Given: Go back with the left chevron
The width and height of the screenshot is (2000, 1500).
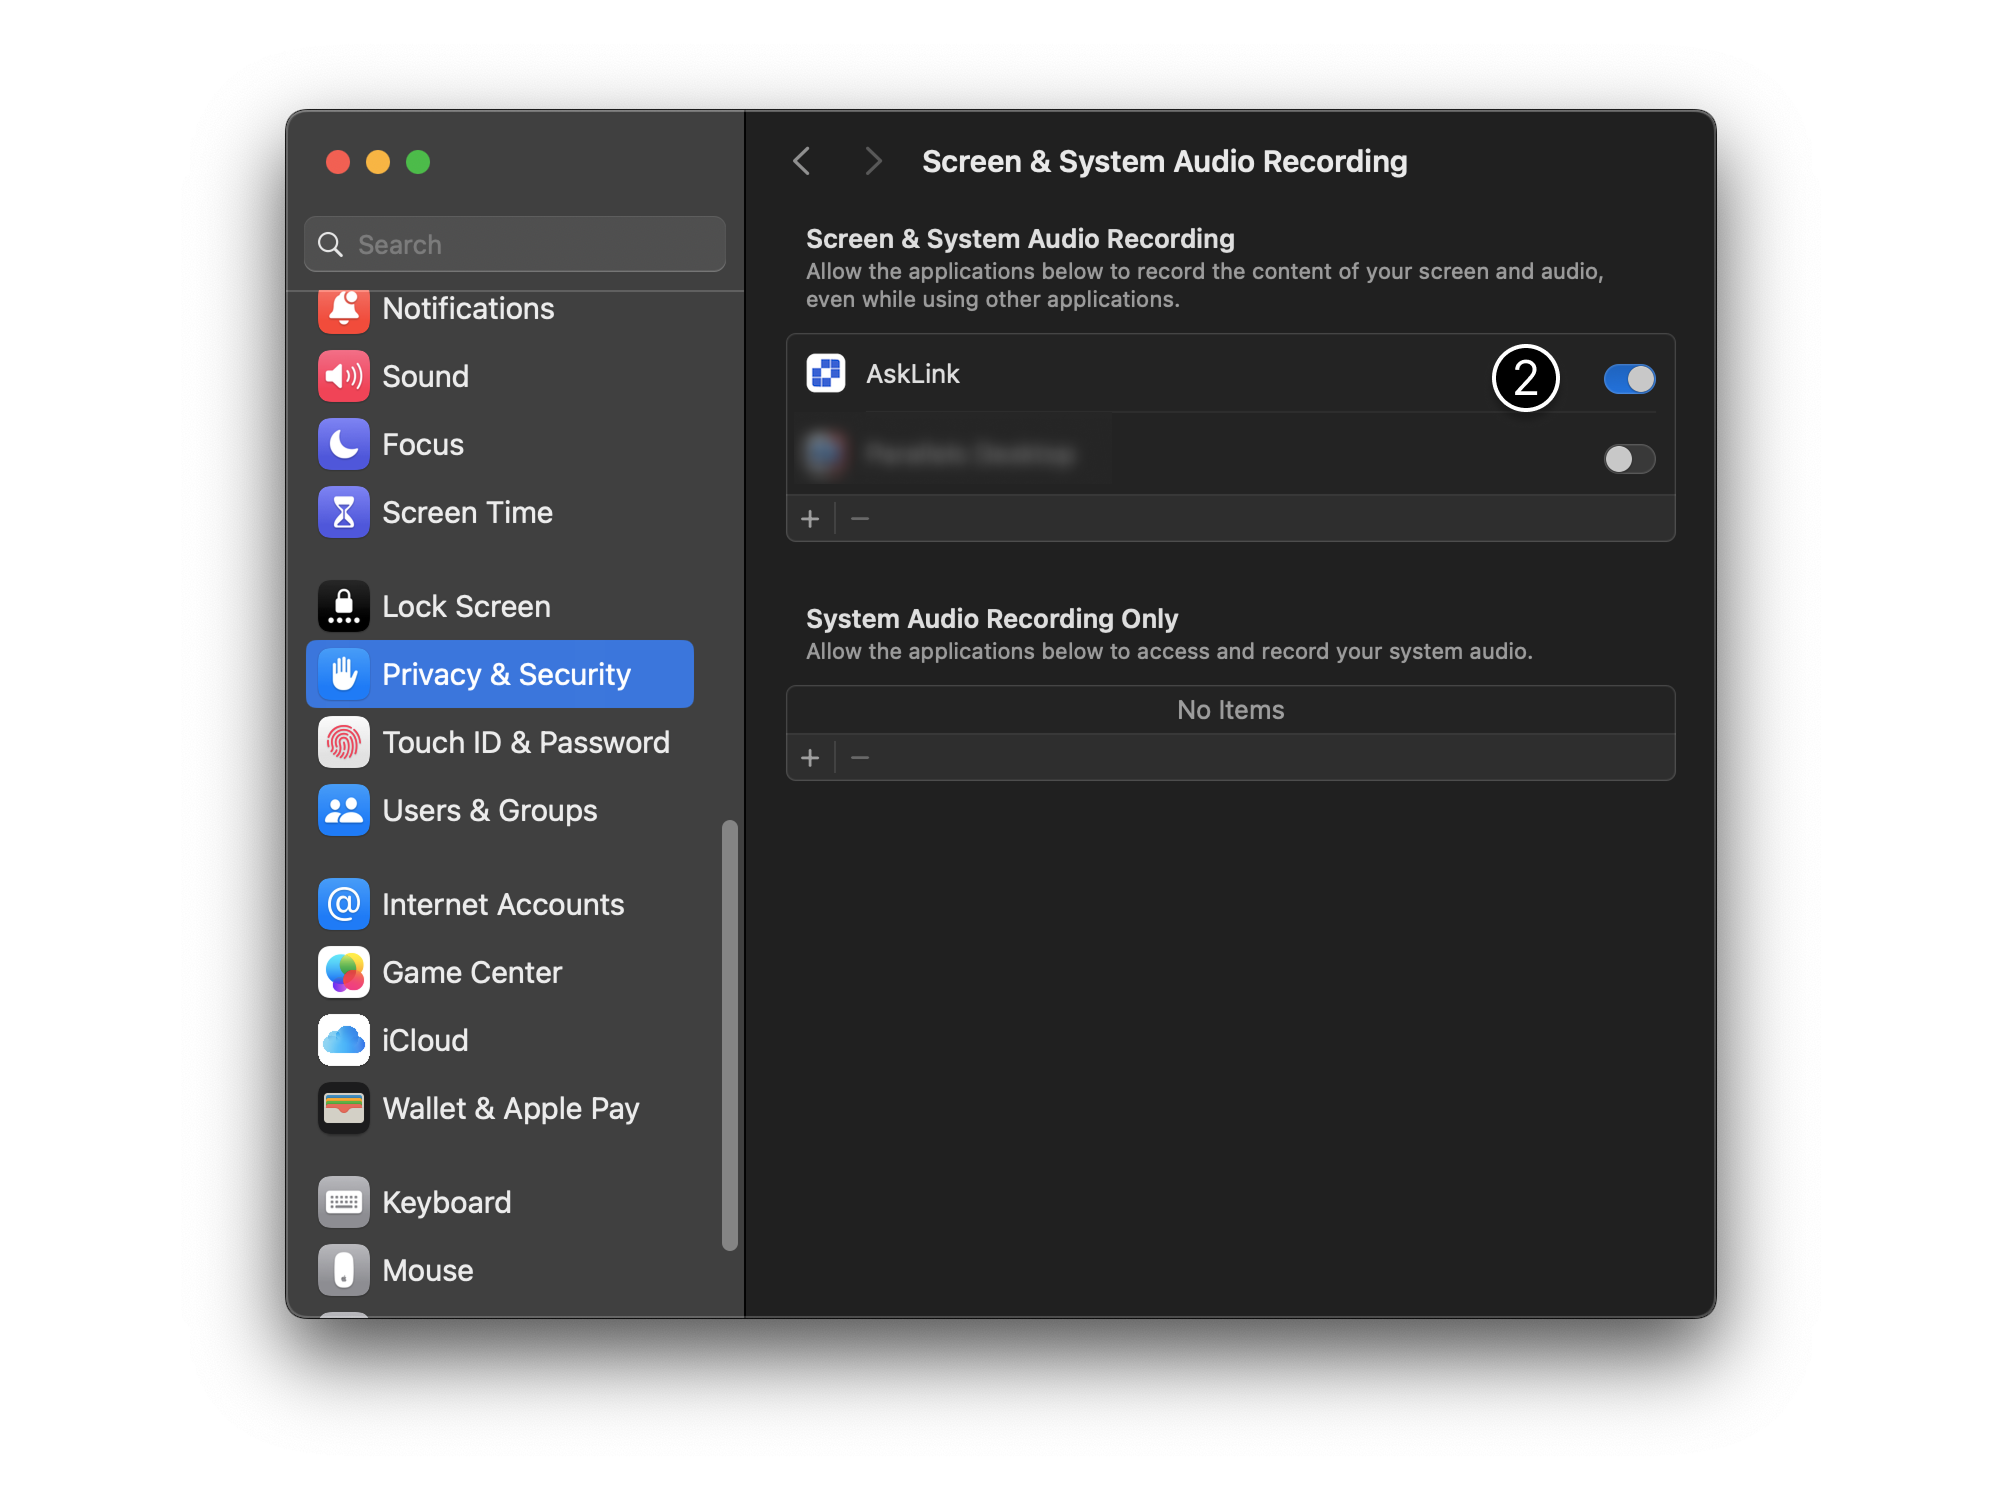Looking at the screenshot, I should pos(801,161).
